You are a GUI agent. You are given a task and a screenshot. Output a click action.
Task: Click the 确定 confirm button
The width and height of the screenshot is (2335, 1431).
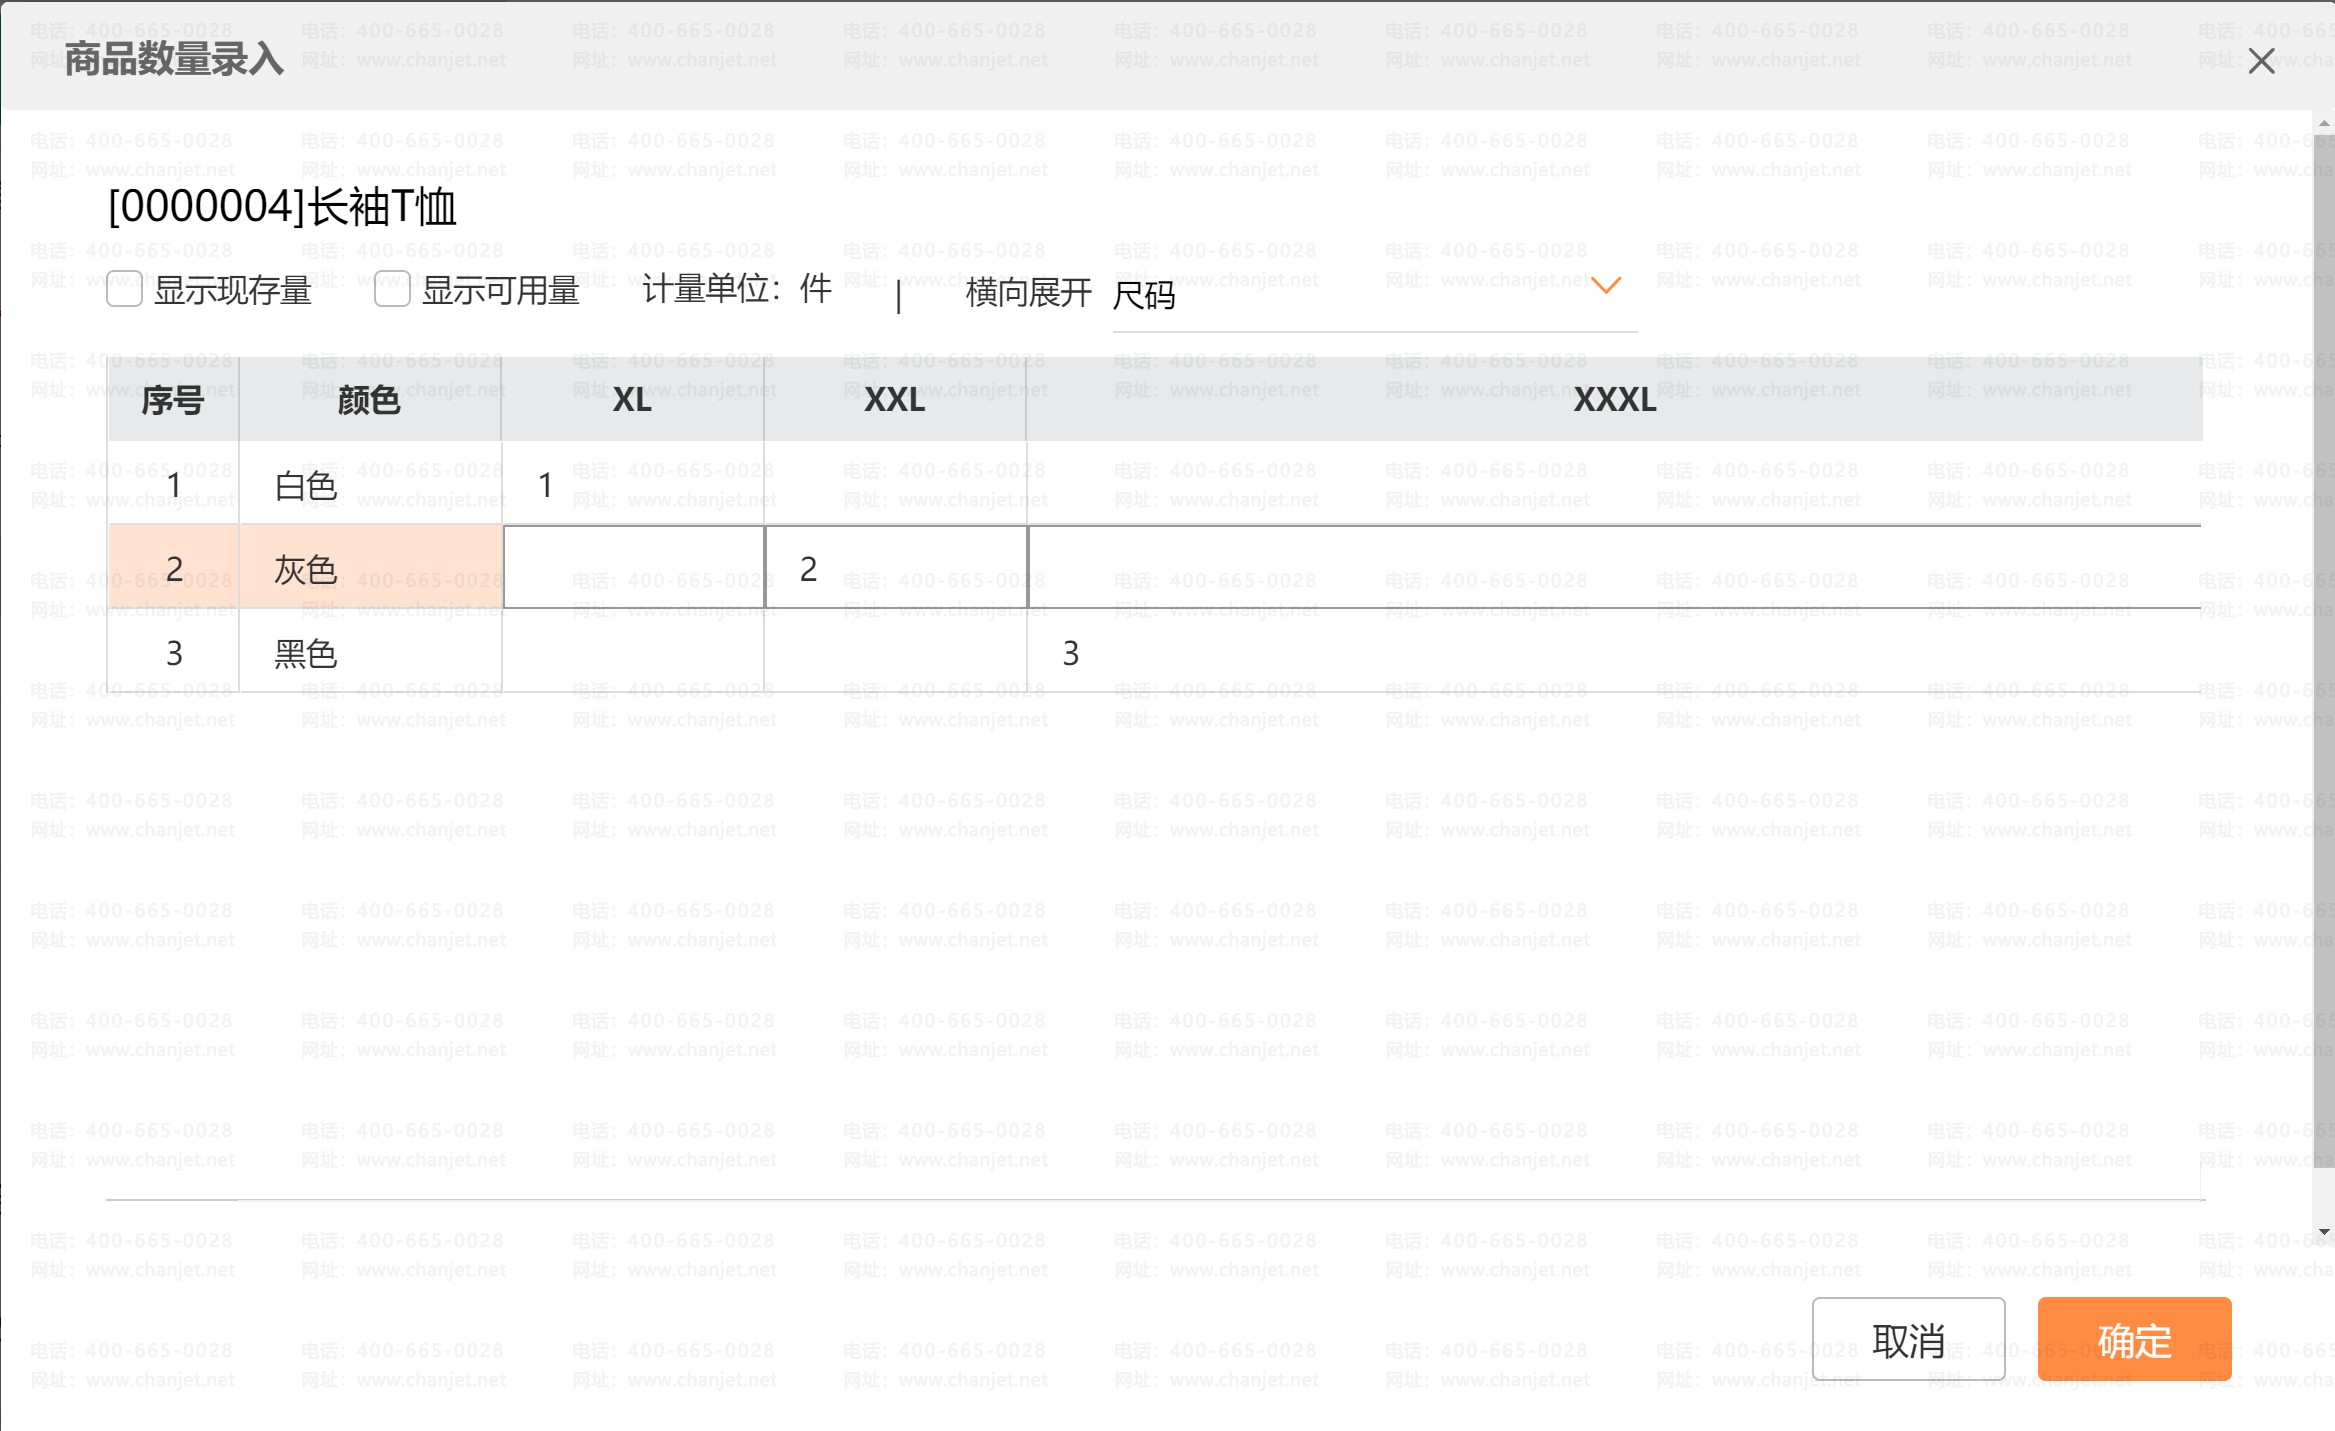pos(2133,1340)
